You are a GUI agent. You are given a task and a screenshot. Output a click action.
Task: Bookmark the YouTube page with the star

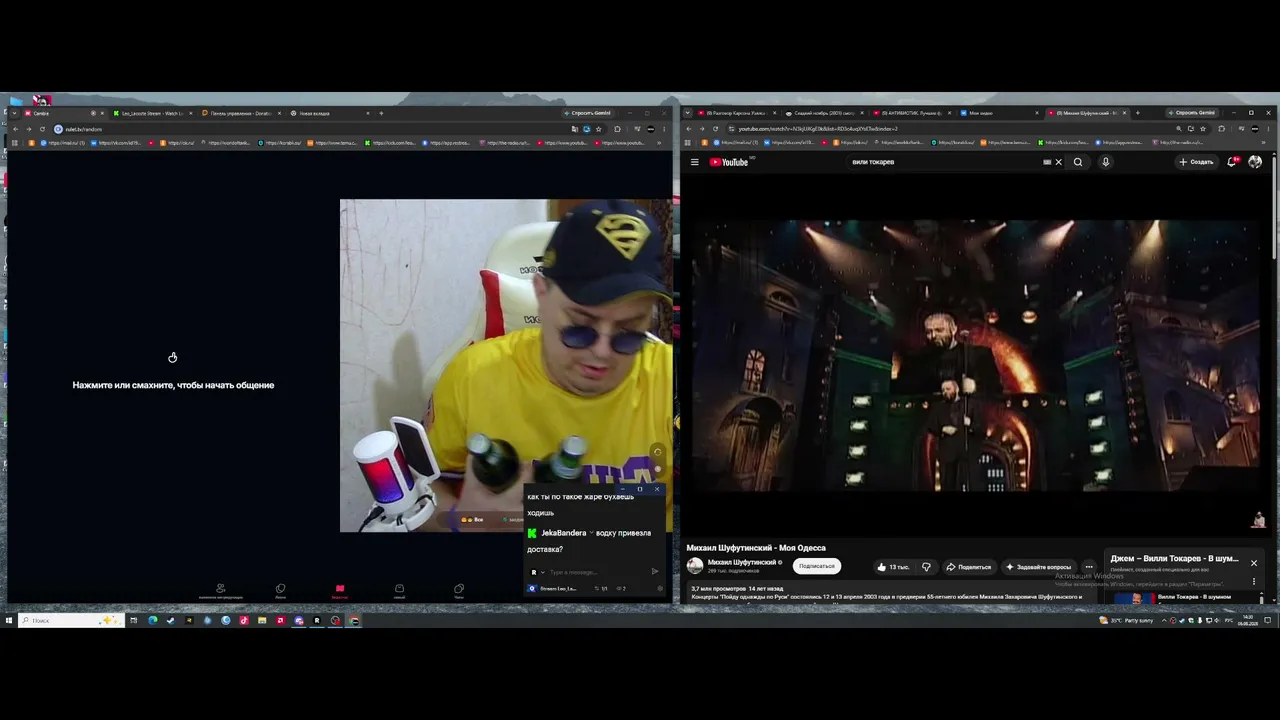[1203, 129]
